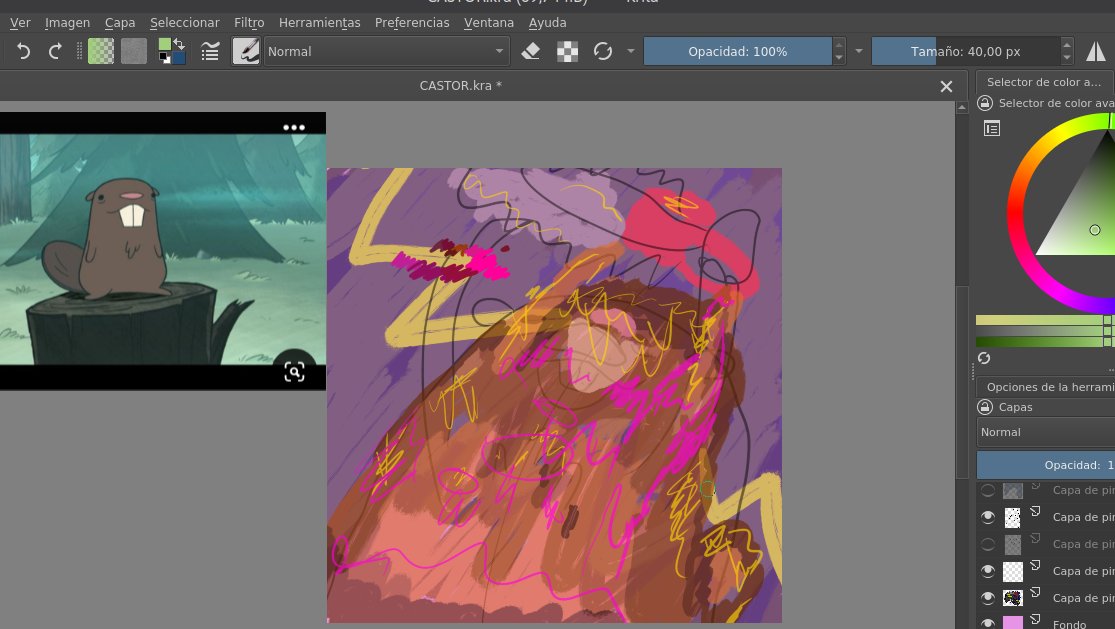
Task: Open the Filtro menu
Action: tap(249, 23)
